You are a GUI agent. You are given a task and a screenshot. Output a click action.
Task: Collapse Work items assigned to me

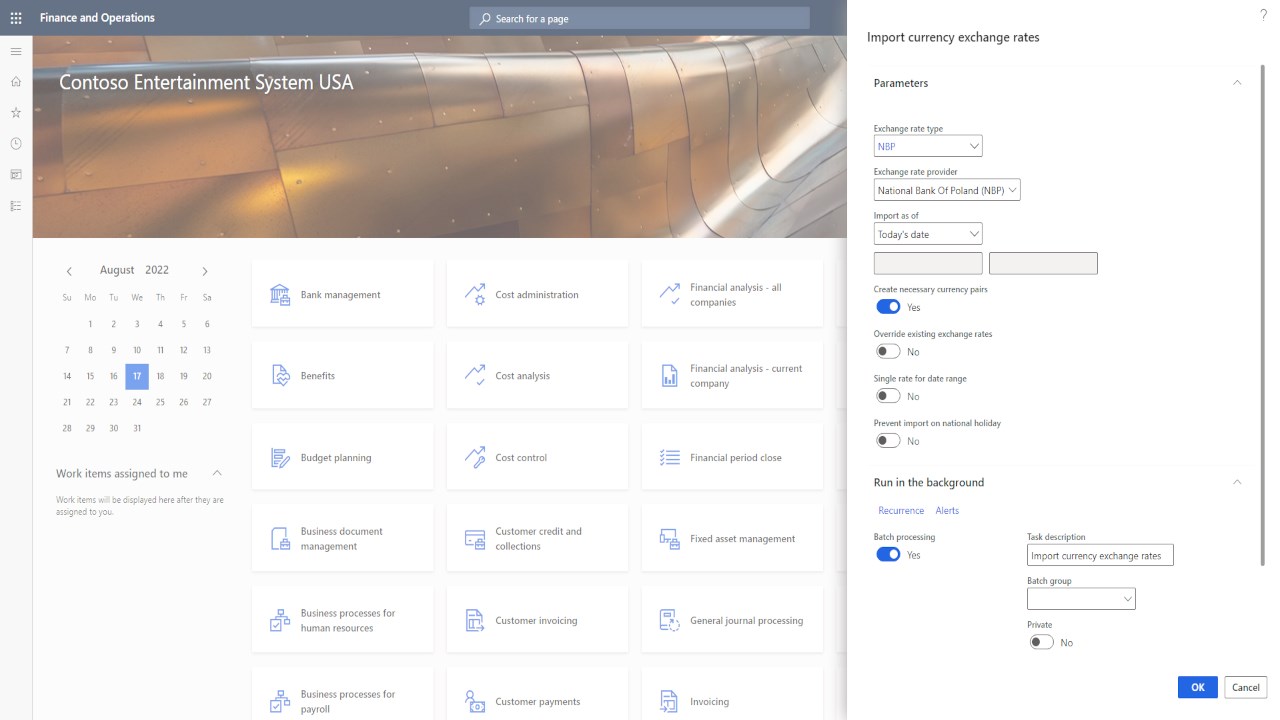tap(217, 473)
